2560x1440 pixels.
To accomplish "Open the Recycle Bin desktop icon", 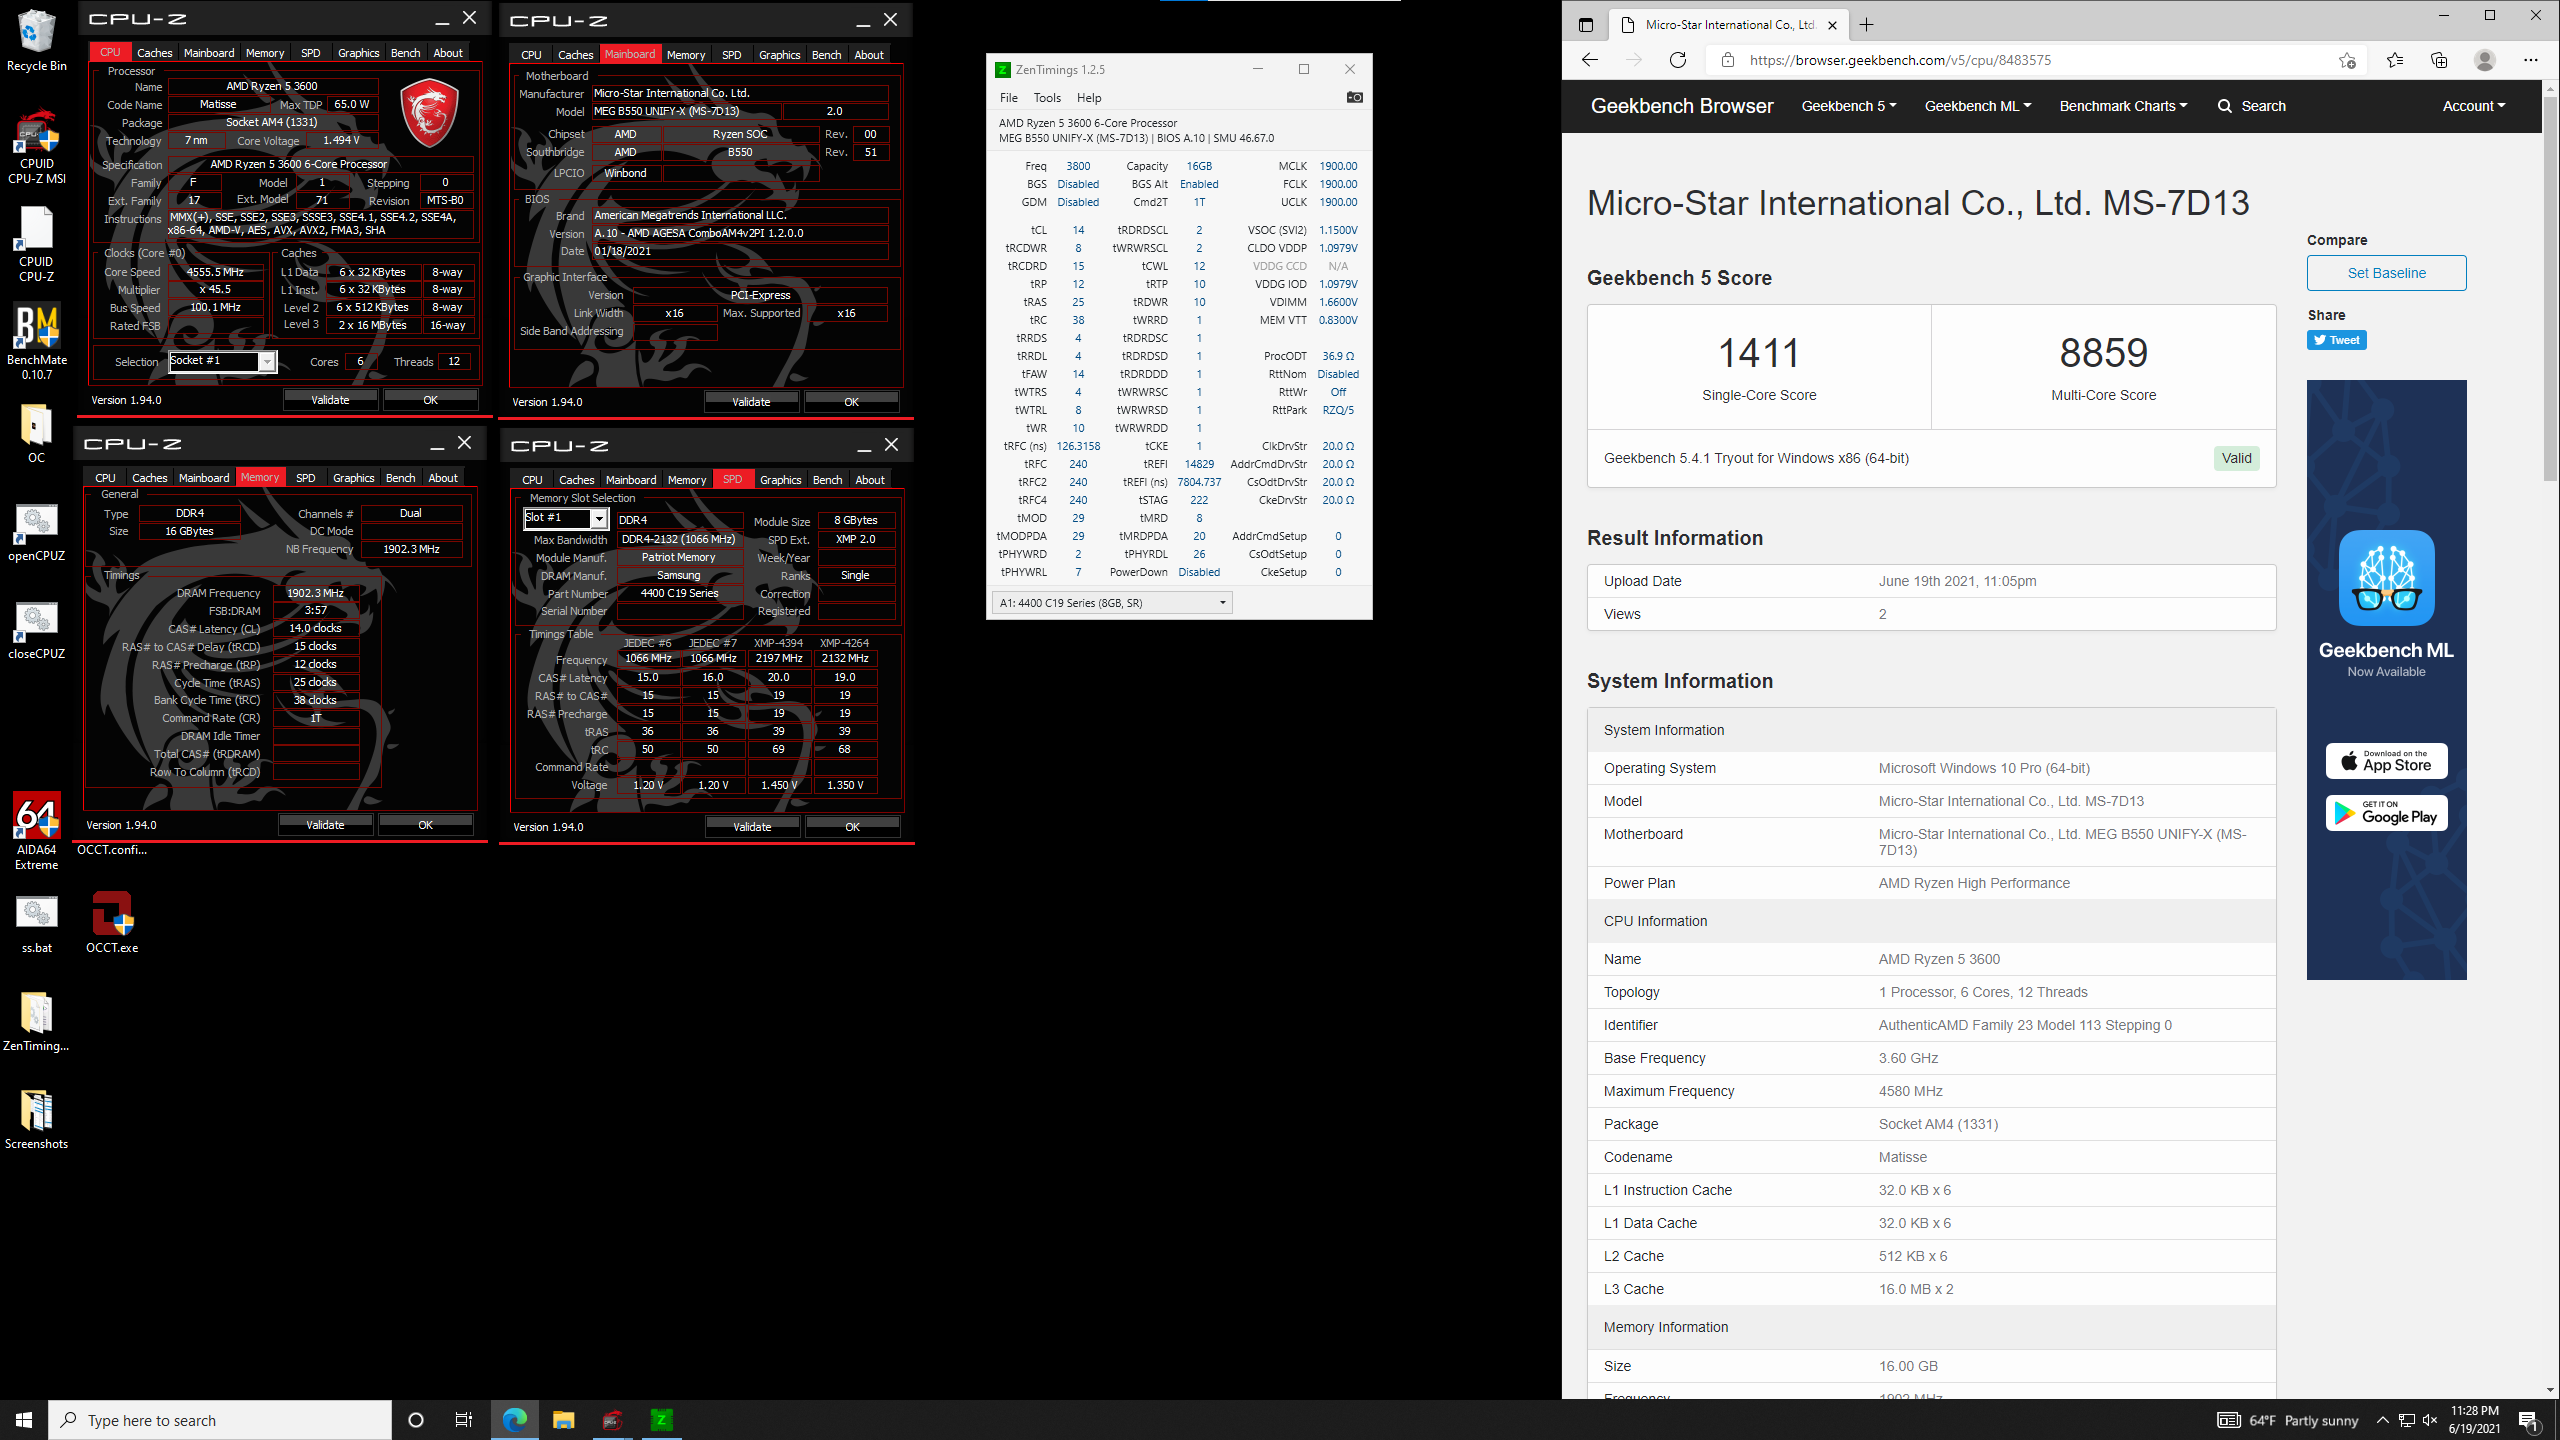I will (36, 40).
